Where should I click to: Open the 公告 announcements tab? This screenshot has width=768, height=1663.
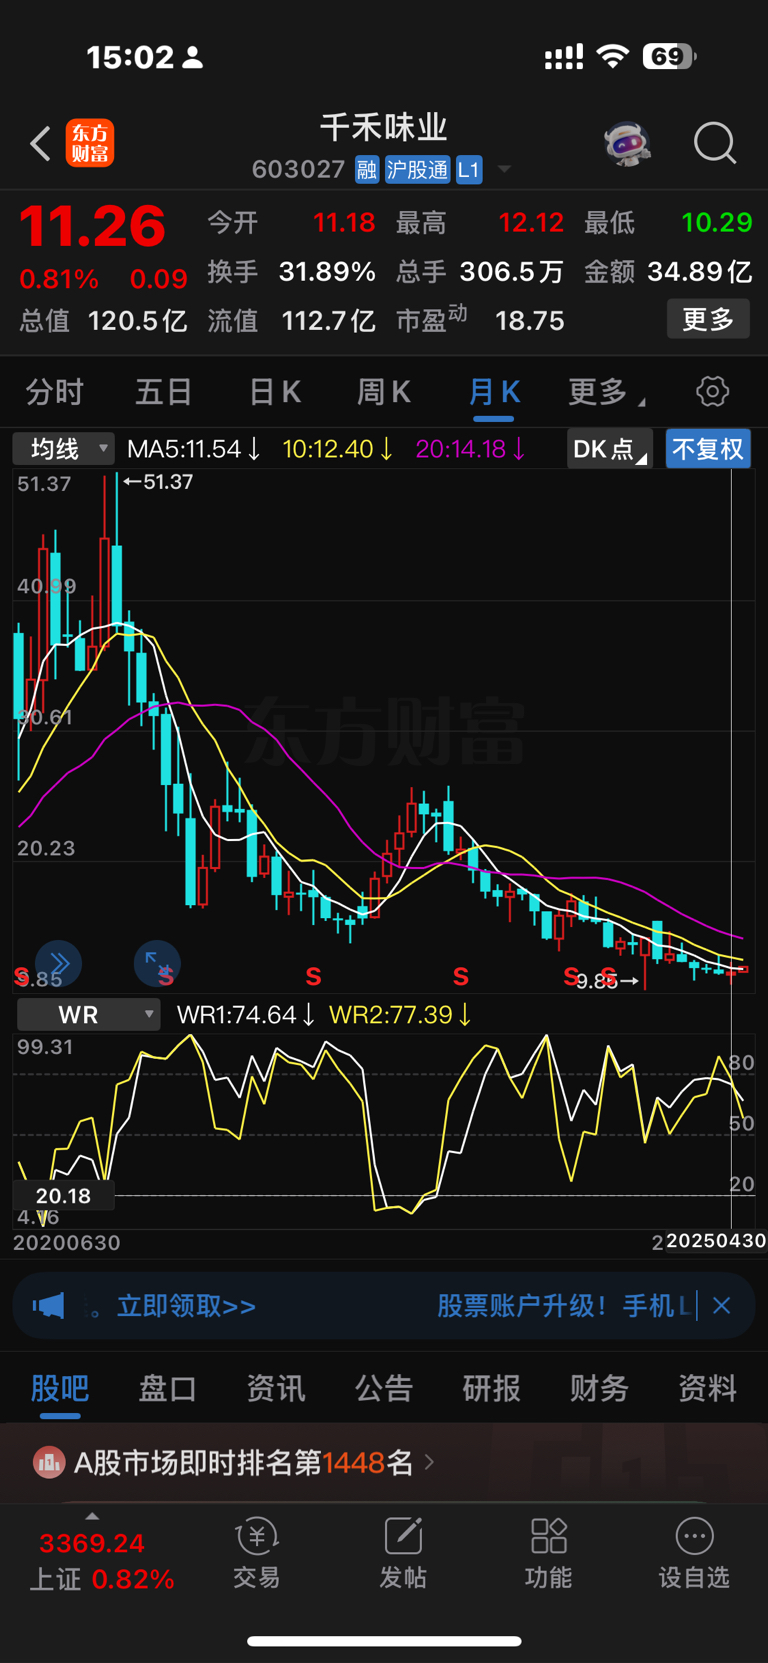tap(384, 1388)
